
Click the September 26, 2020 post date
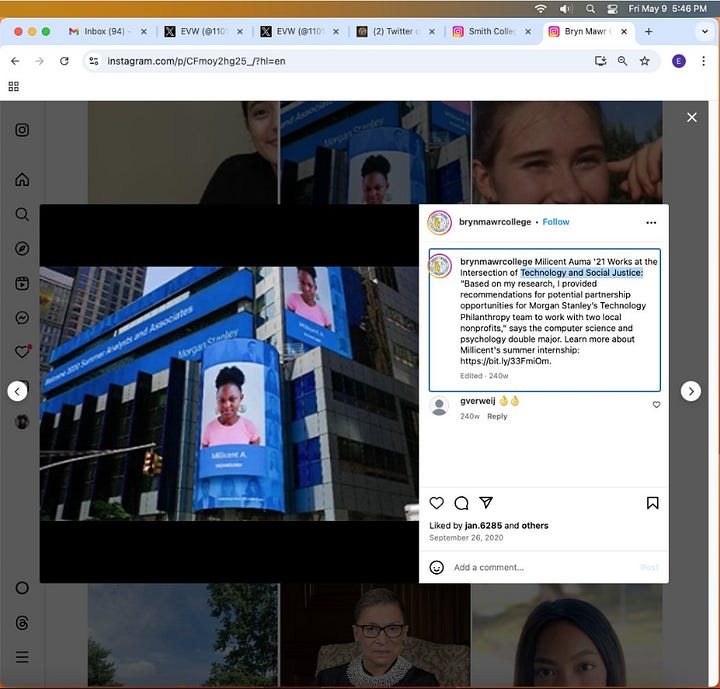(x=466, y=537)
